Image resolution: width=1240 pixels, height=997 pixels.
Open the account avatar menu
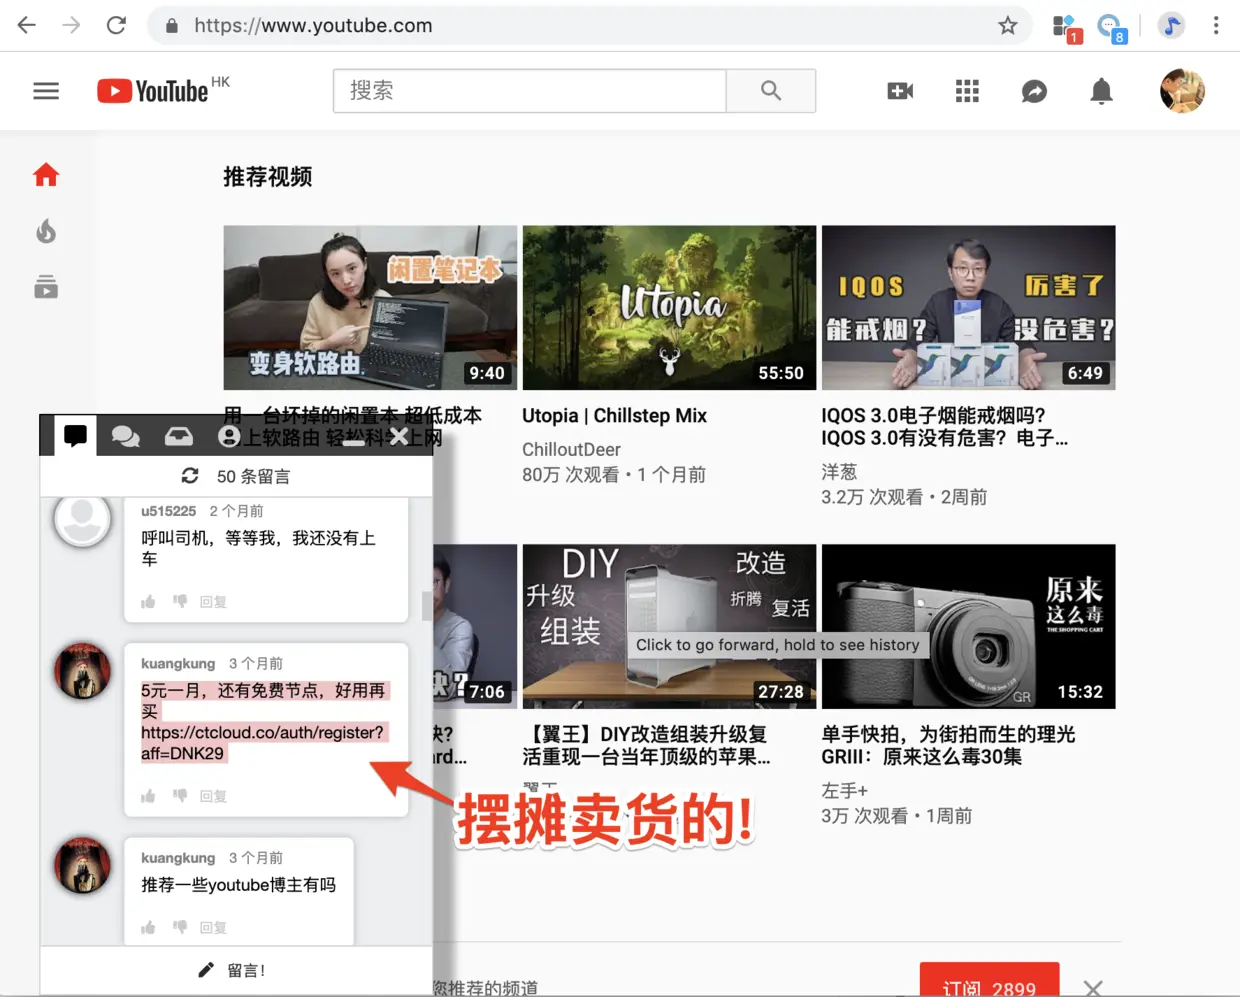coord(1182,91)
